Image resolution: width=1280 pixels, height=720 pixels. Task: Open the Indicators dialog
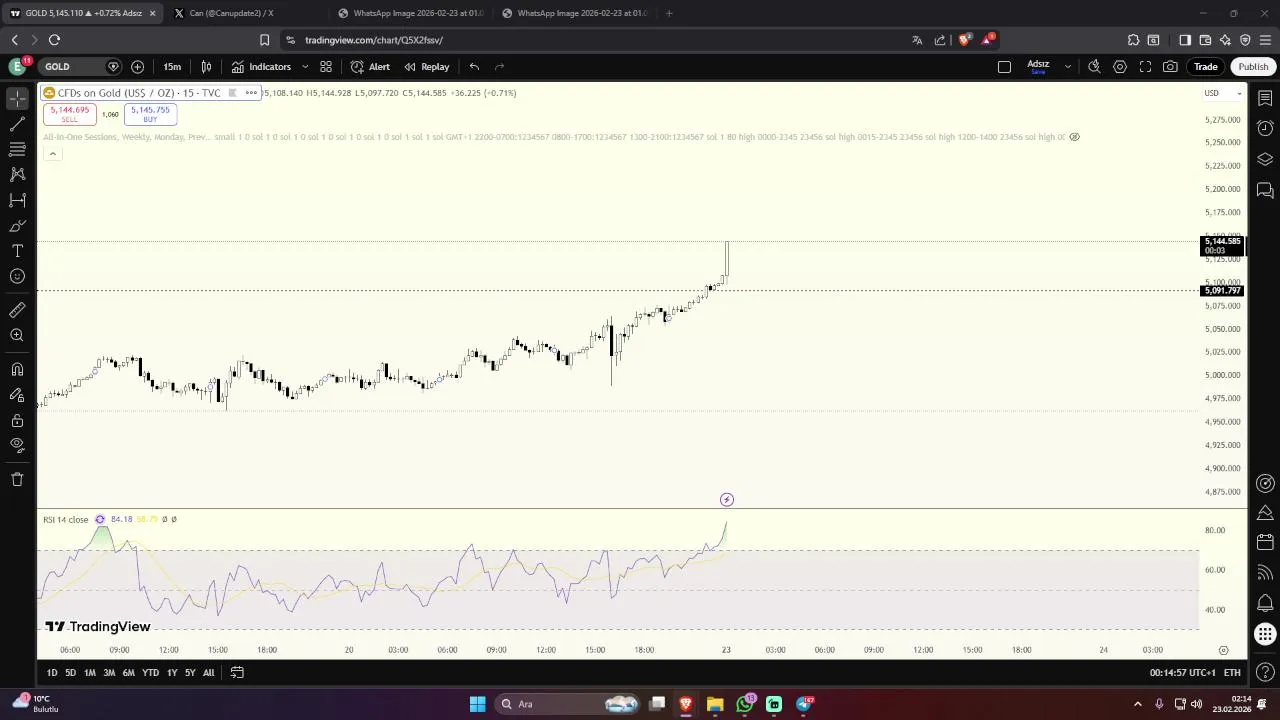pos(261,67)
